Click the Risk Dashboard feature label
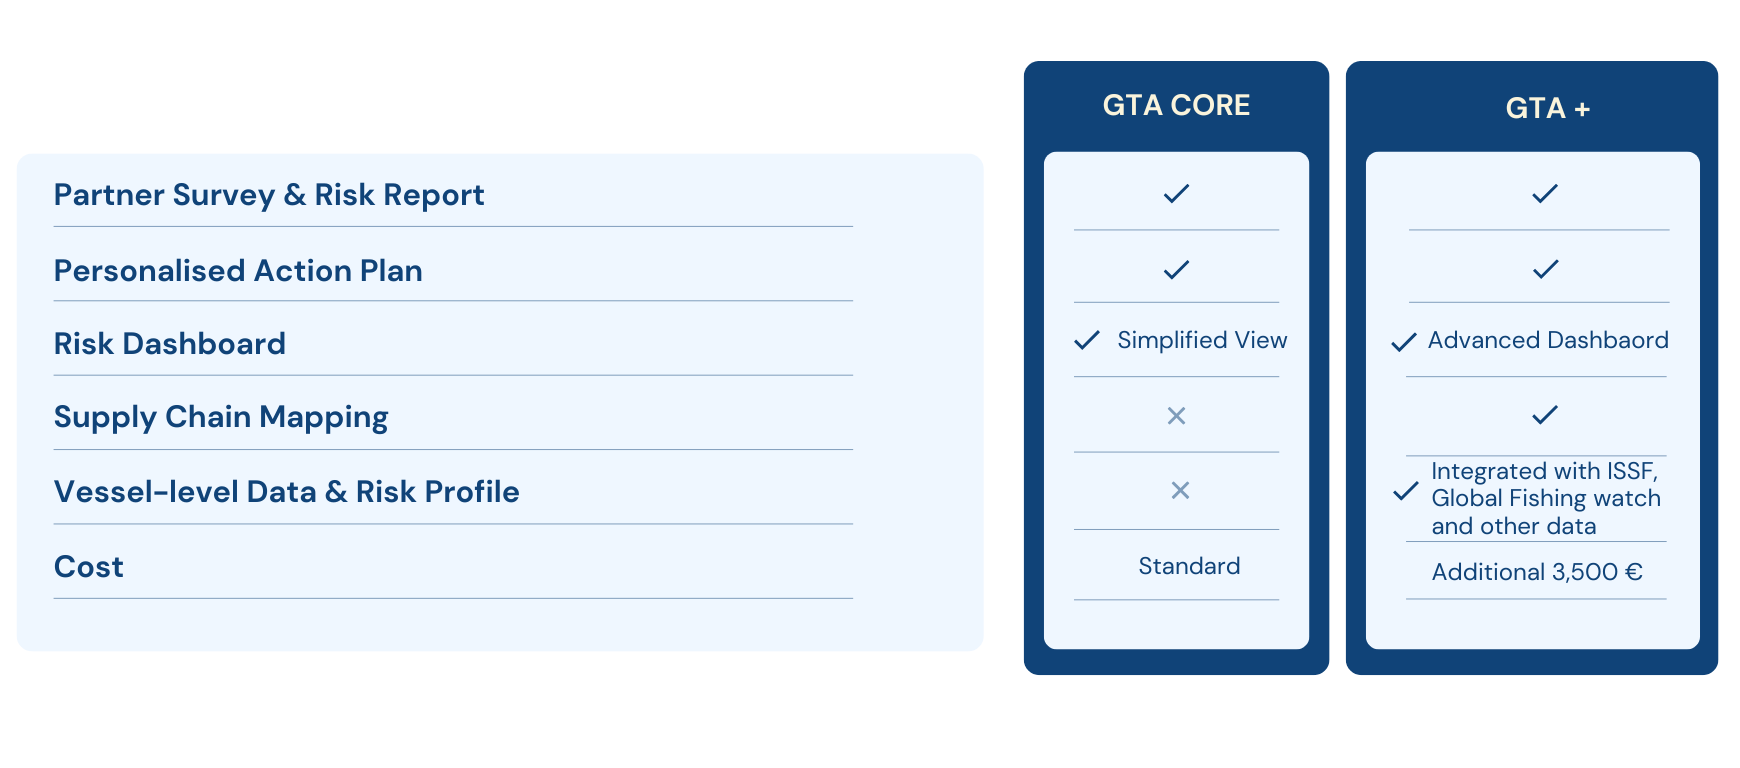1740x768 pixels. [170, 344]
